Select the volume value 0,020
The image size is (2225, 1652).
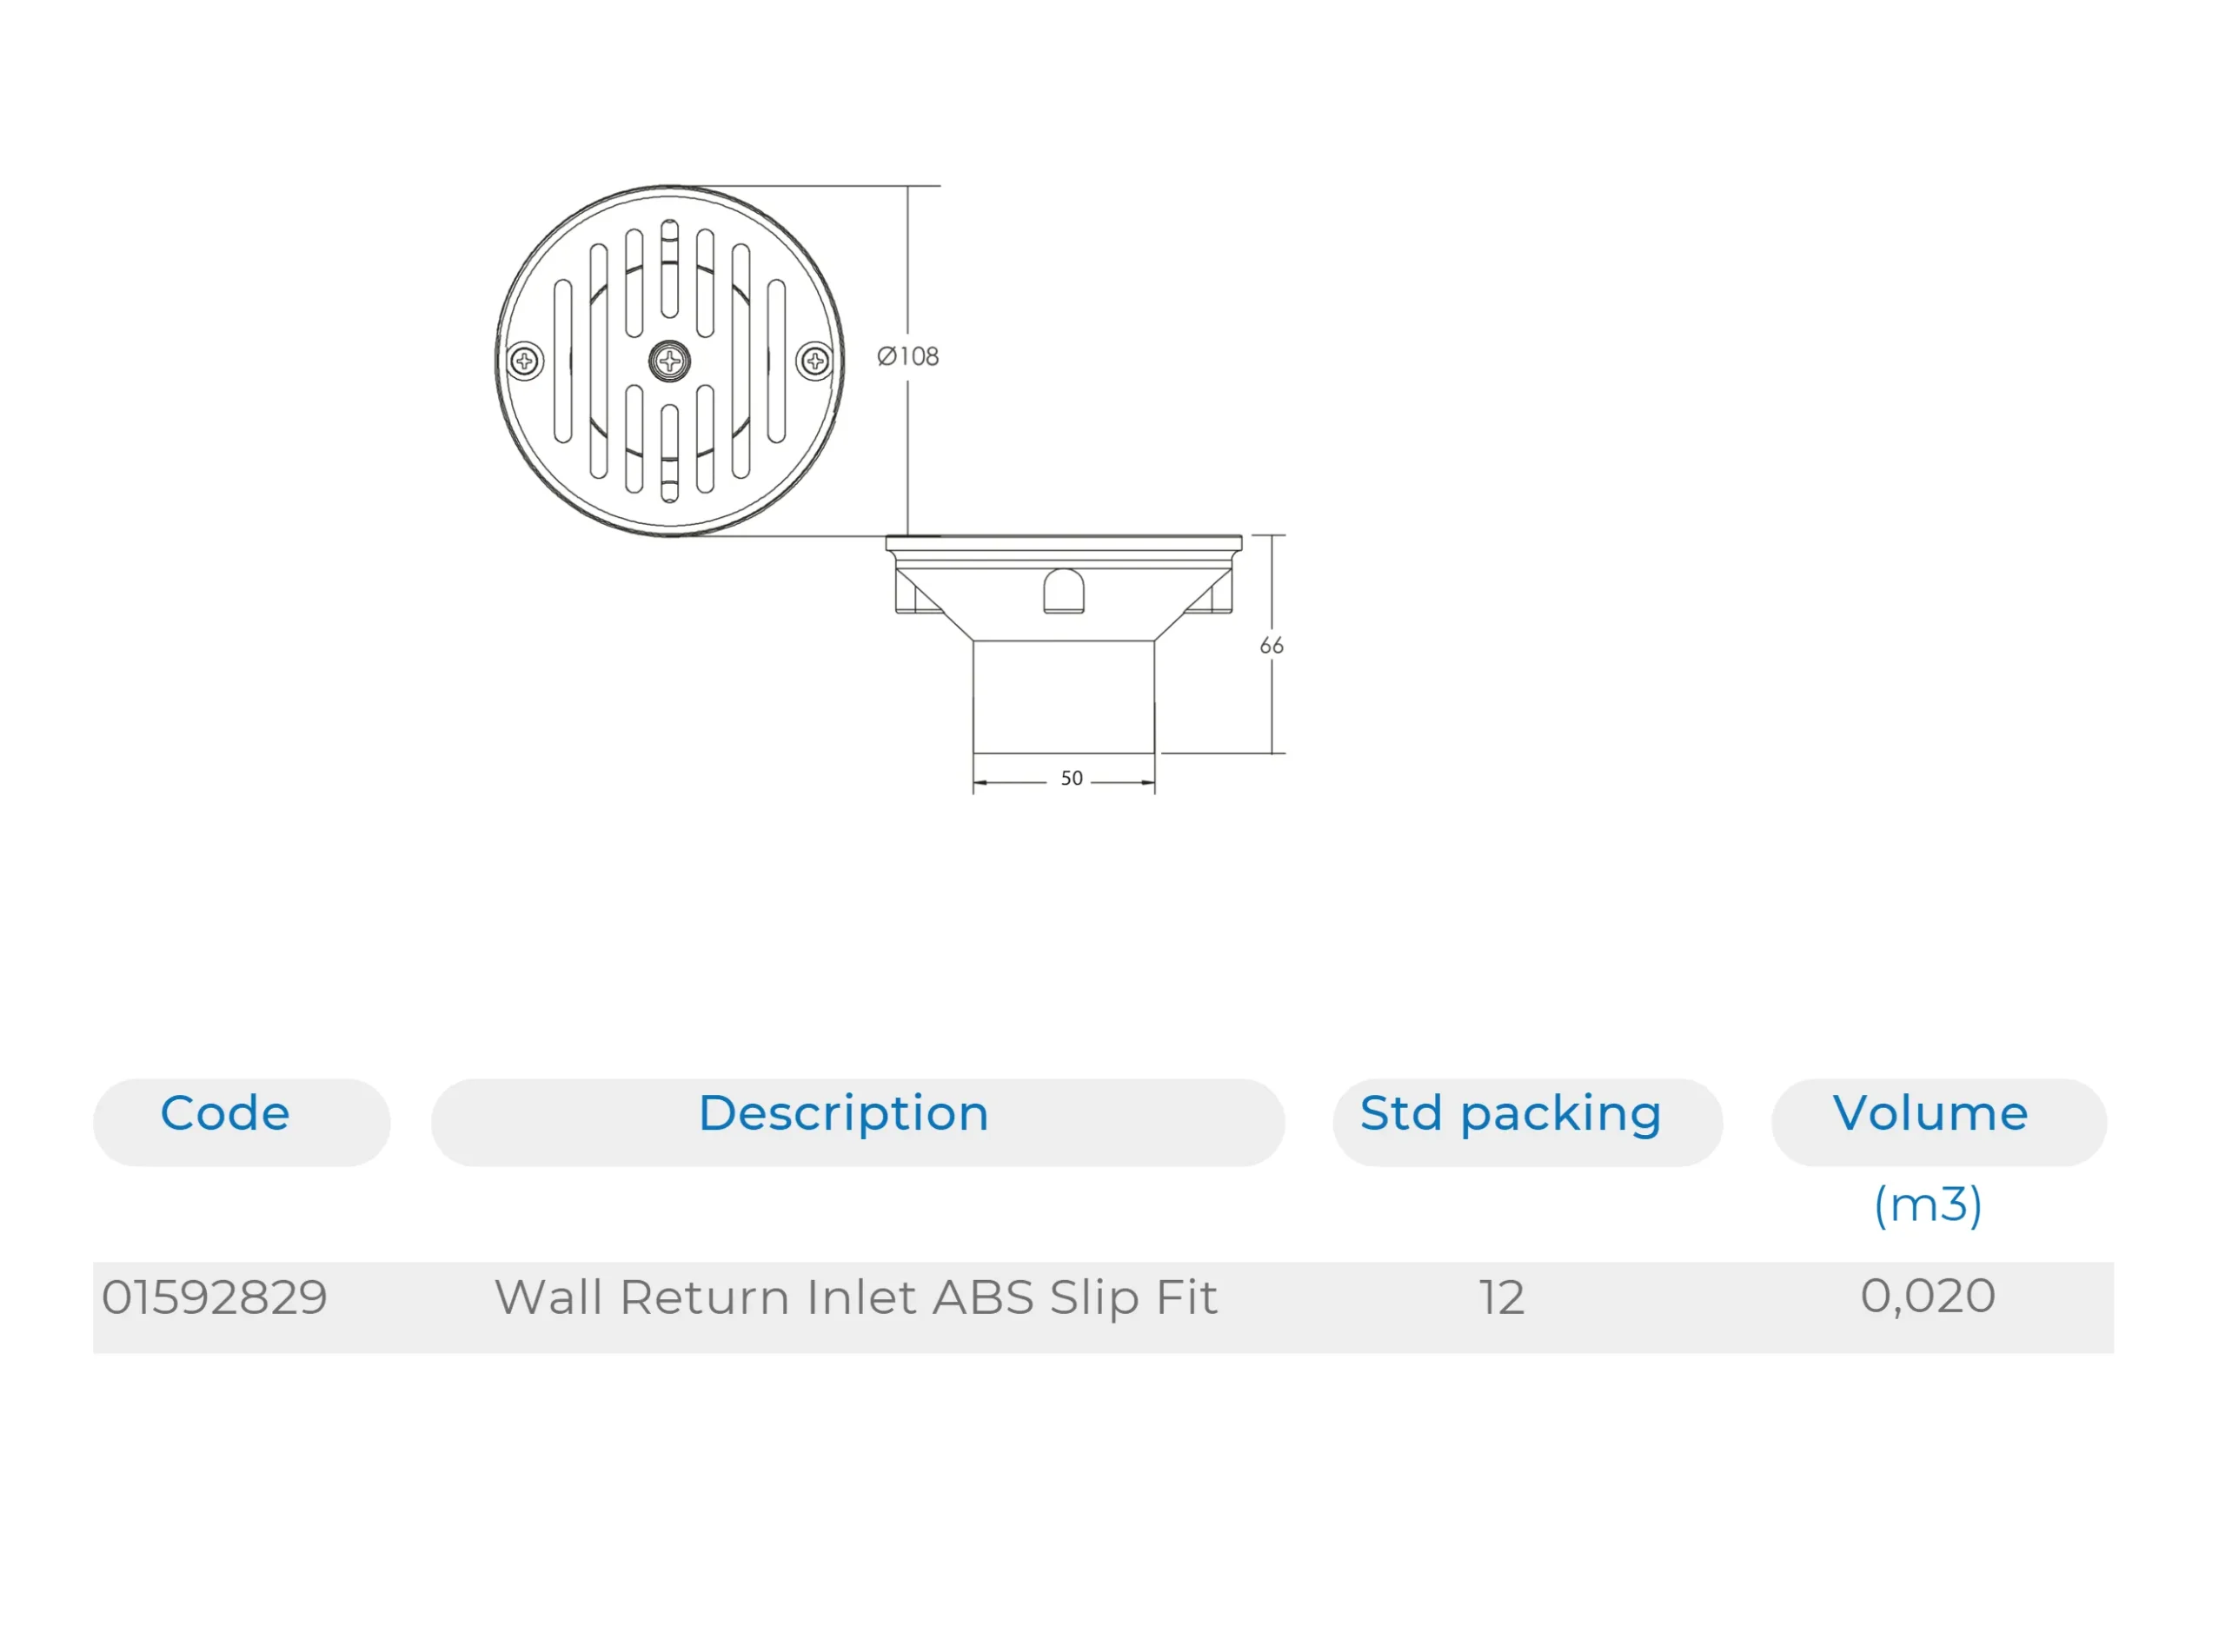(1927, 1297)
